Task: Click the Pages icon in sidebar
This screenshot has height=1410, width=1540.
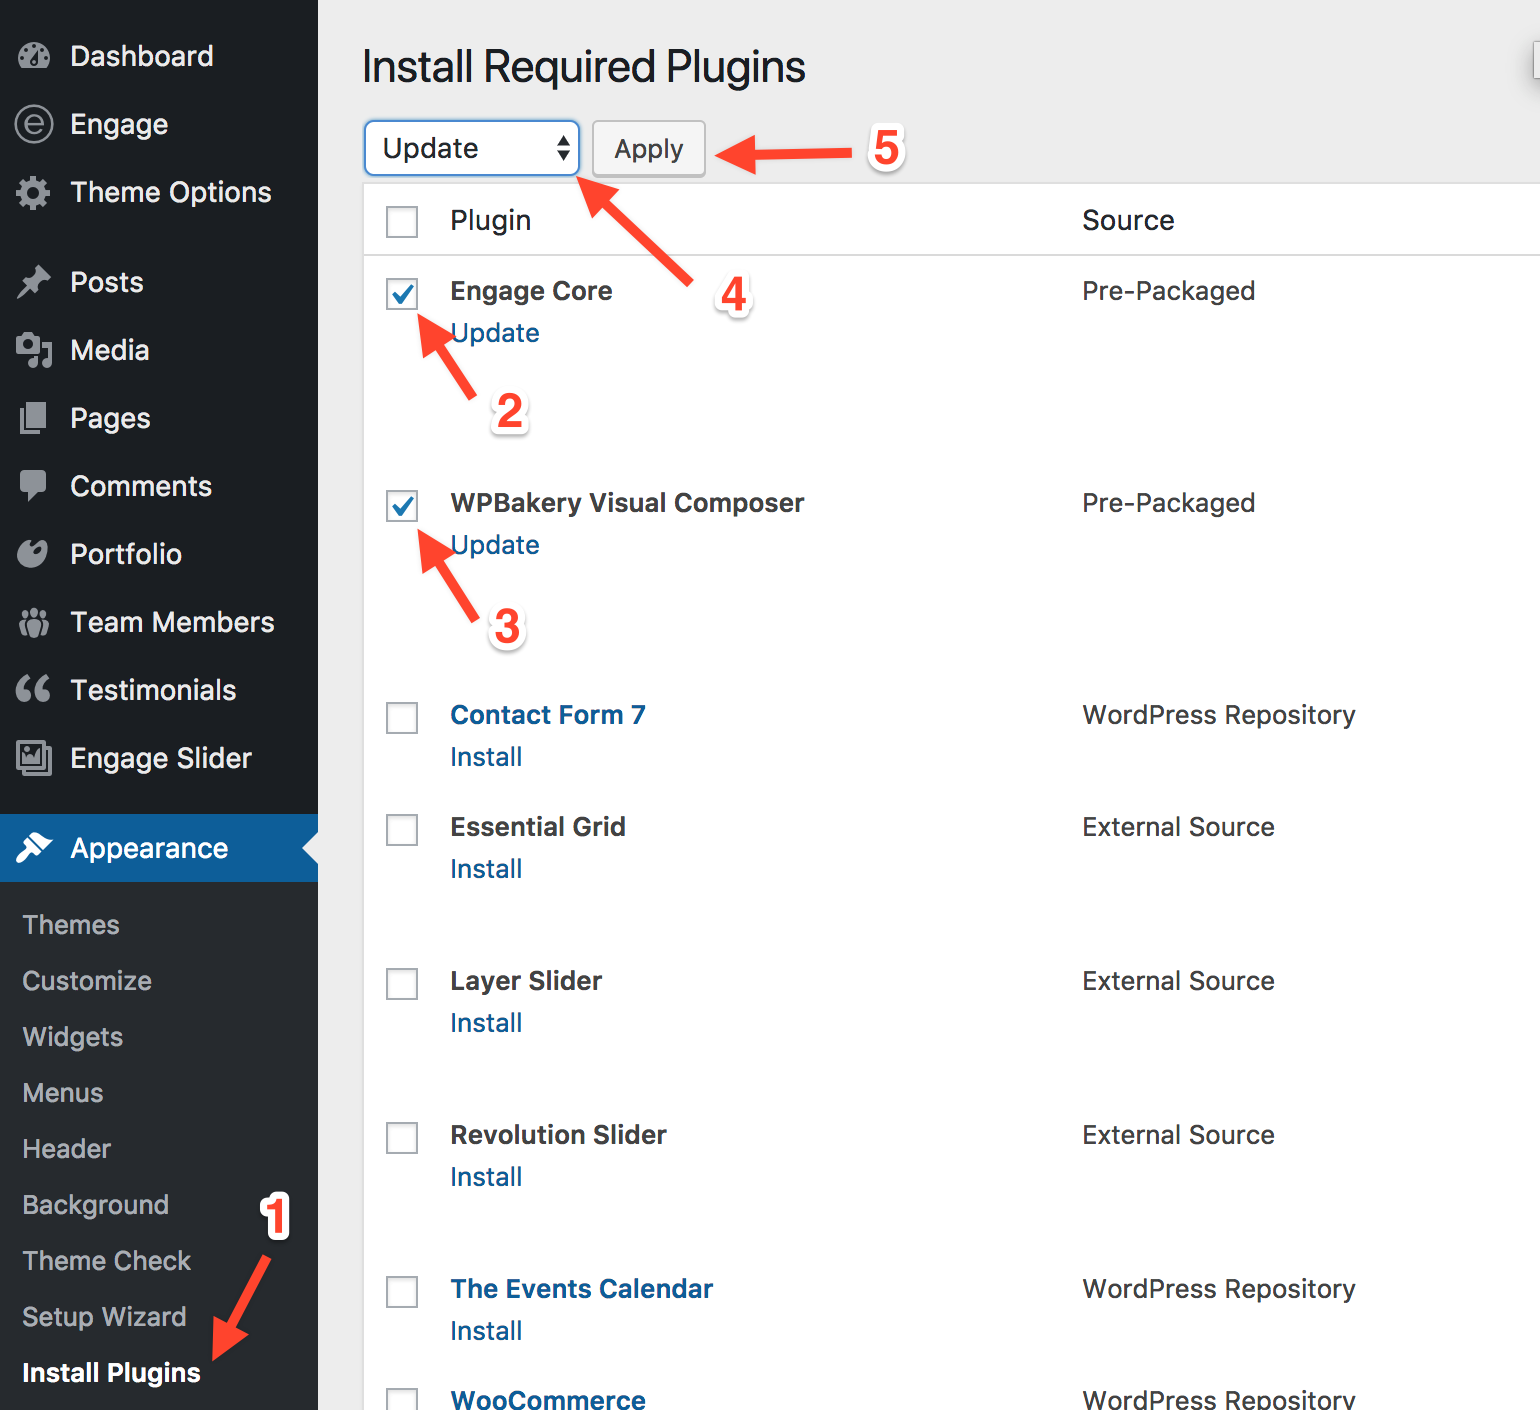Action: [33, 418]
